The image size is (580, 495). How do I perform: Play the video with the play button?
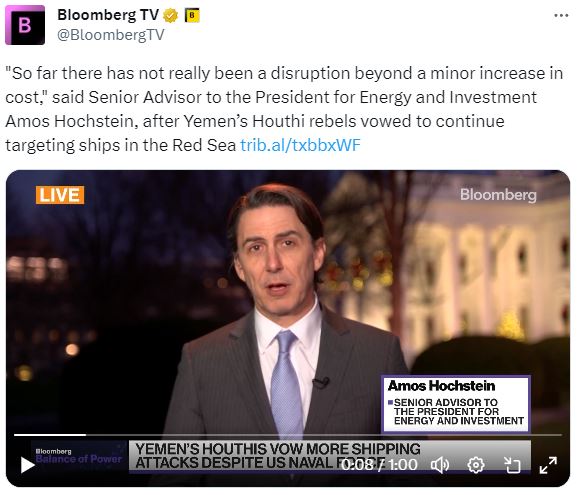(x=28, y=465)
